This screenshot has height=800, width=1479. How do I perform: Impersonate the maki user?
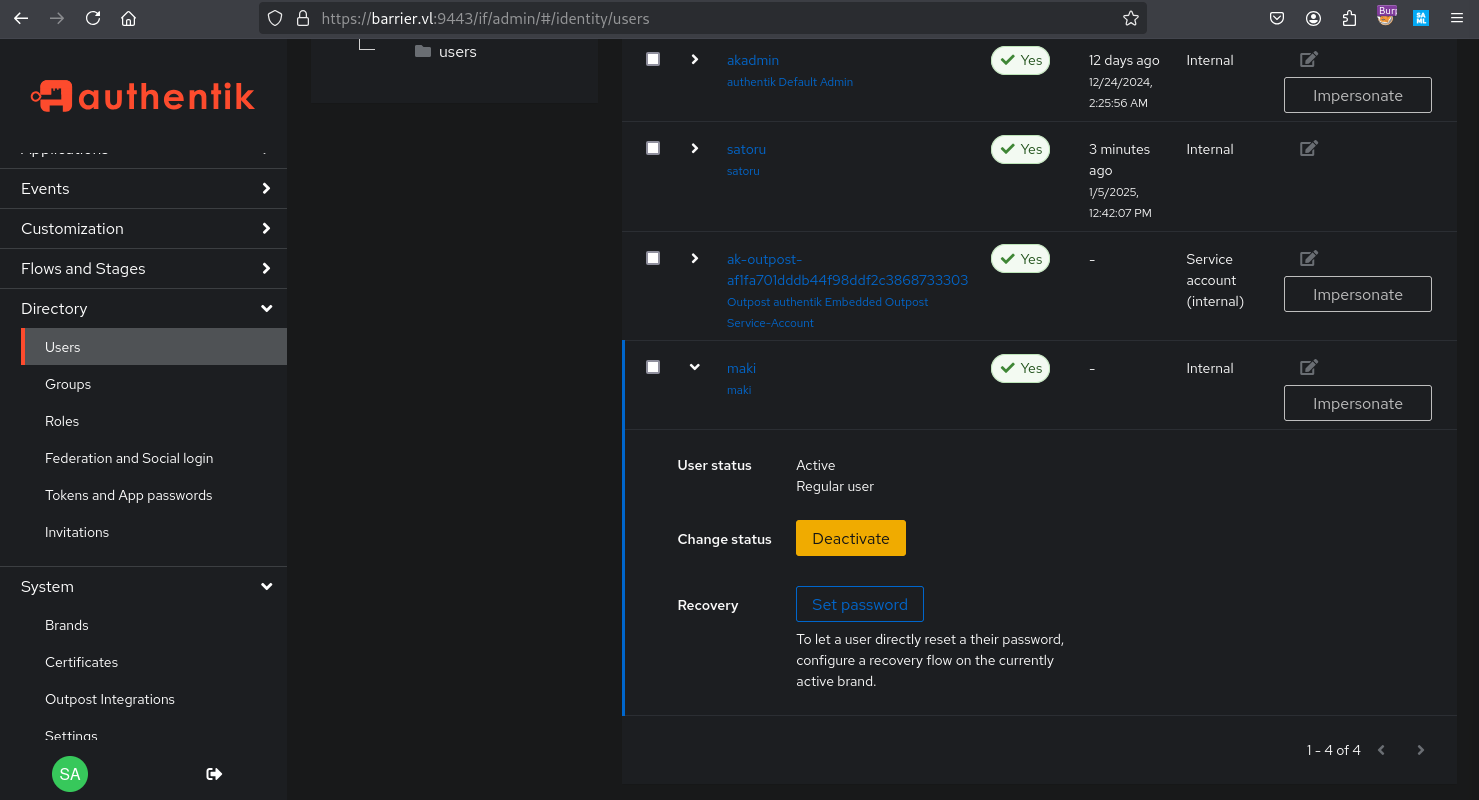(1357, 404)
